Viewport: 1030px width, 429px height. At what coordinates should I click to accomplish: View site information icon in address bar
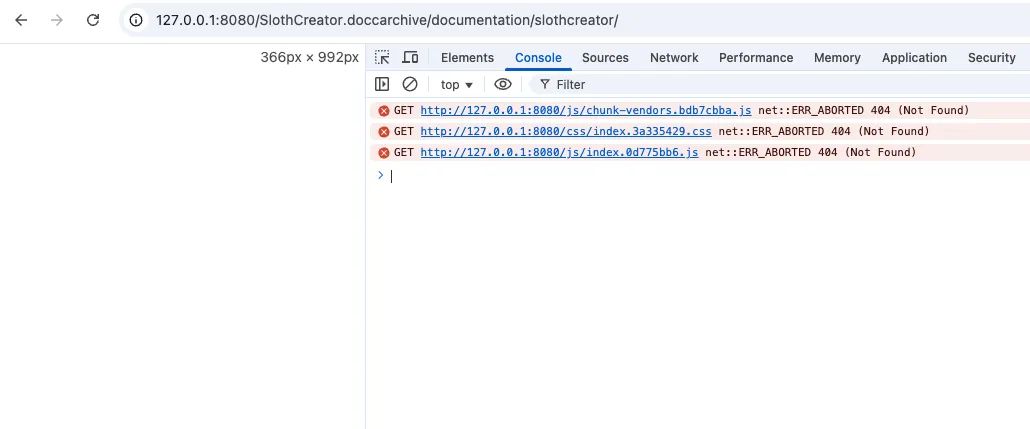[137, 20]
